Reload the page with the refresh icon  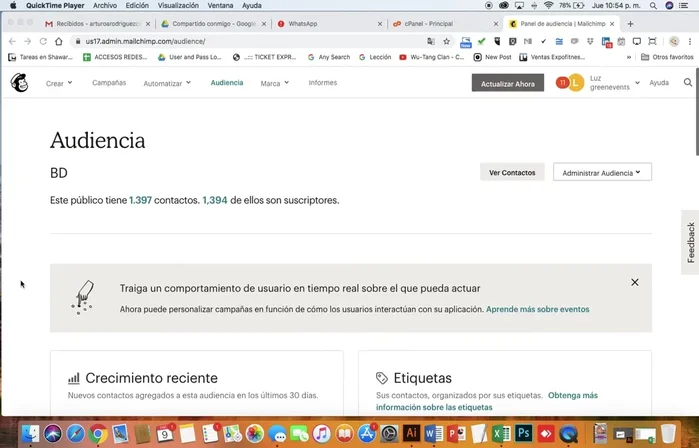coord(43,41)
